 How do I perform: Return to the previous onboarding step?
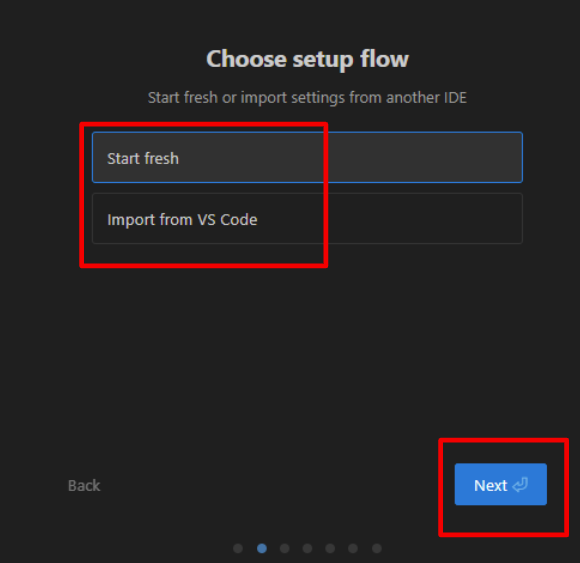coord(84,485)
